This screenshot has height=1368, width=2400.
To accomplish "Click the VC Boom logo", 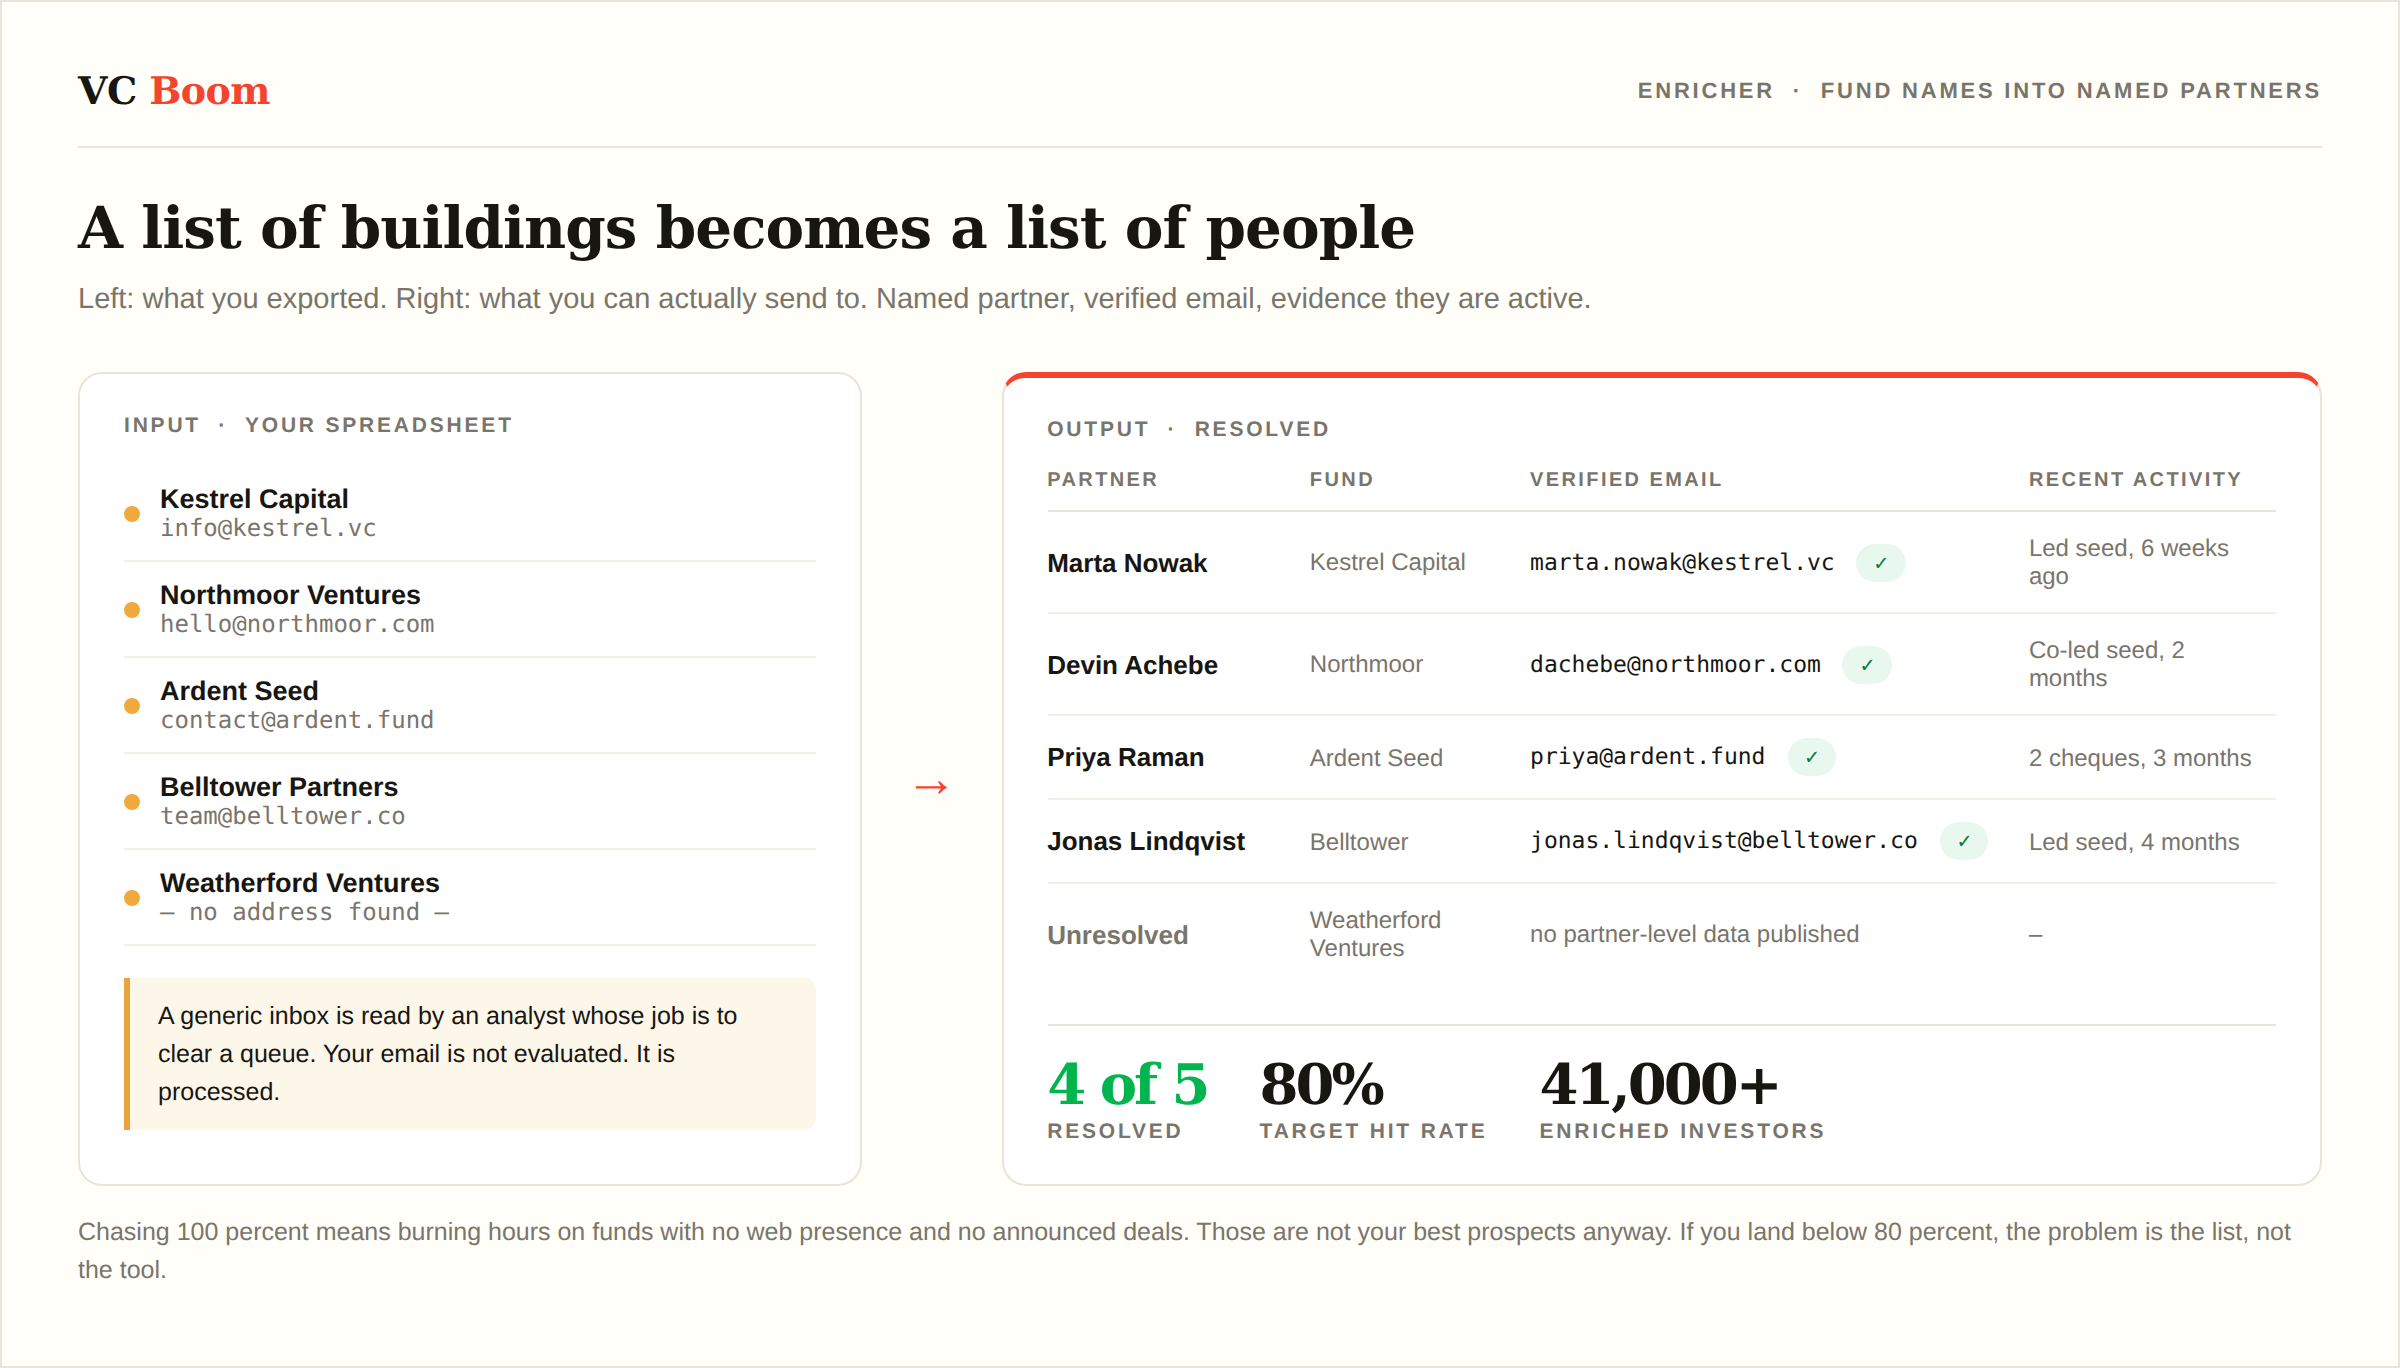I will pyautogui.click(x=174, y=91).
